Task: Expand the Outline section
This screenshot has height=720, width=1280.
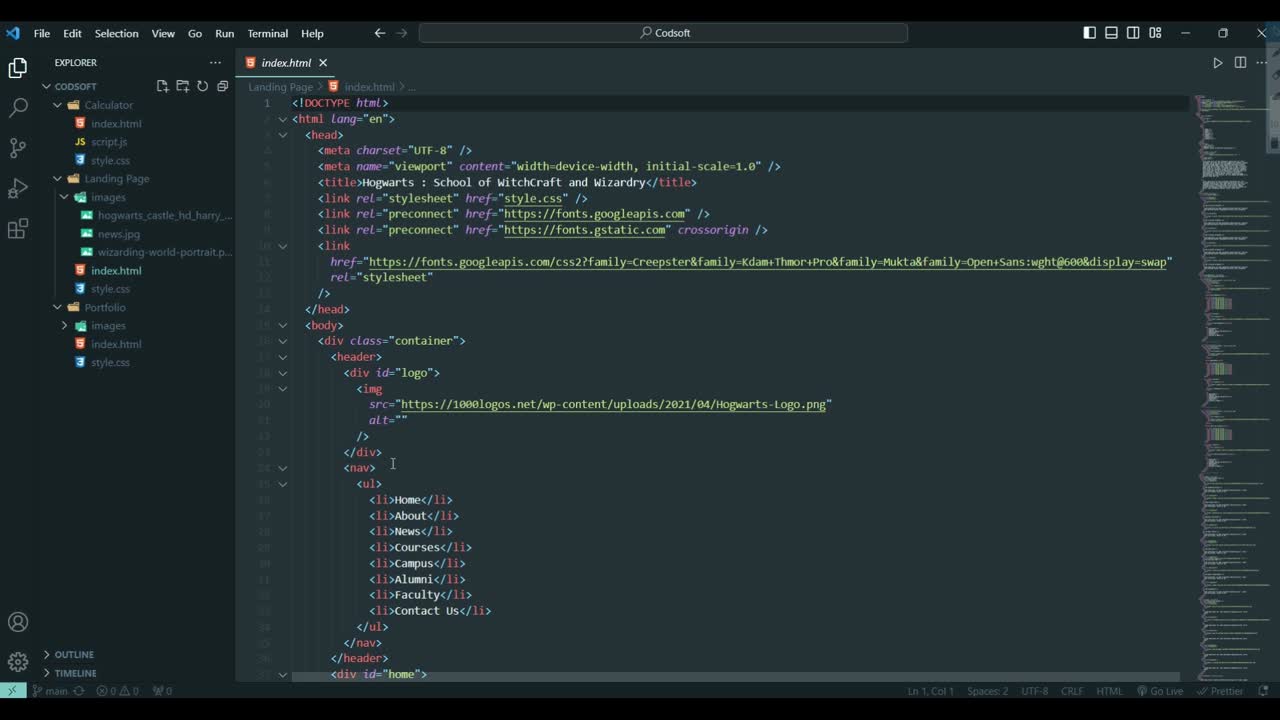Action: coord(46,655)
